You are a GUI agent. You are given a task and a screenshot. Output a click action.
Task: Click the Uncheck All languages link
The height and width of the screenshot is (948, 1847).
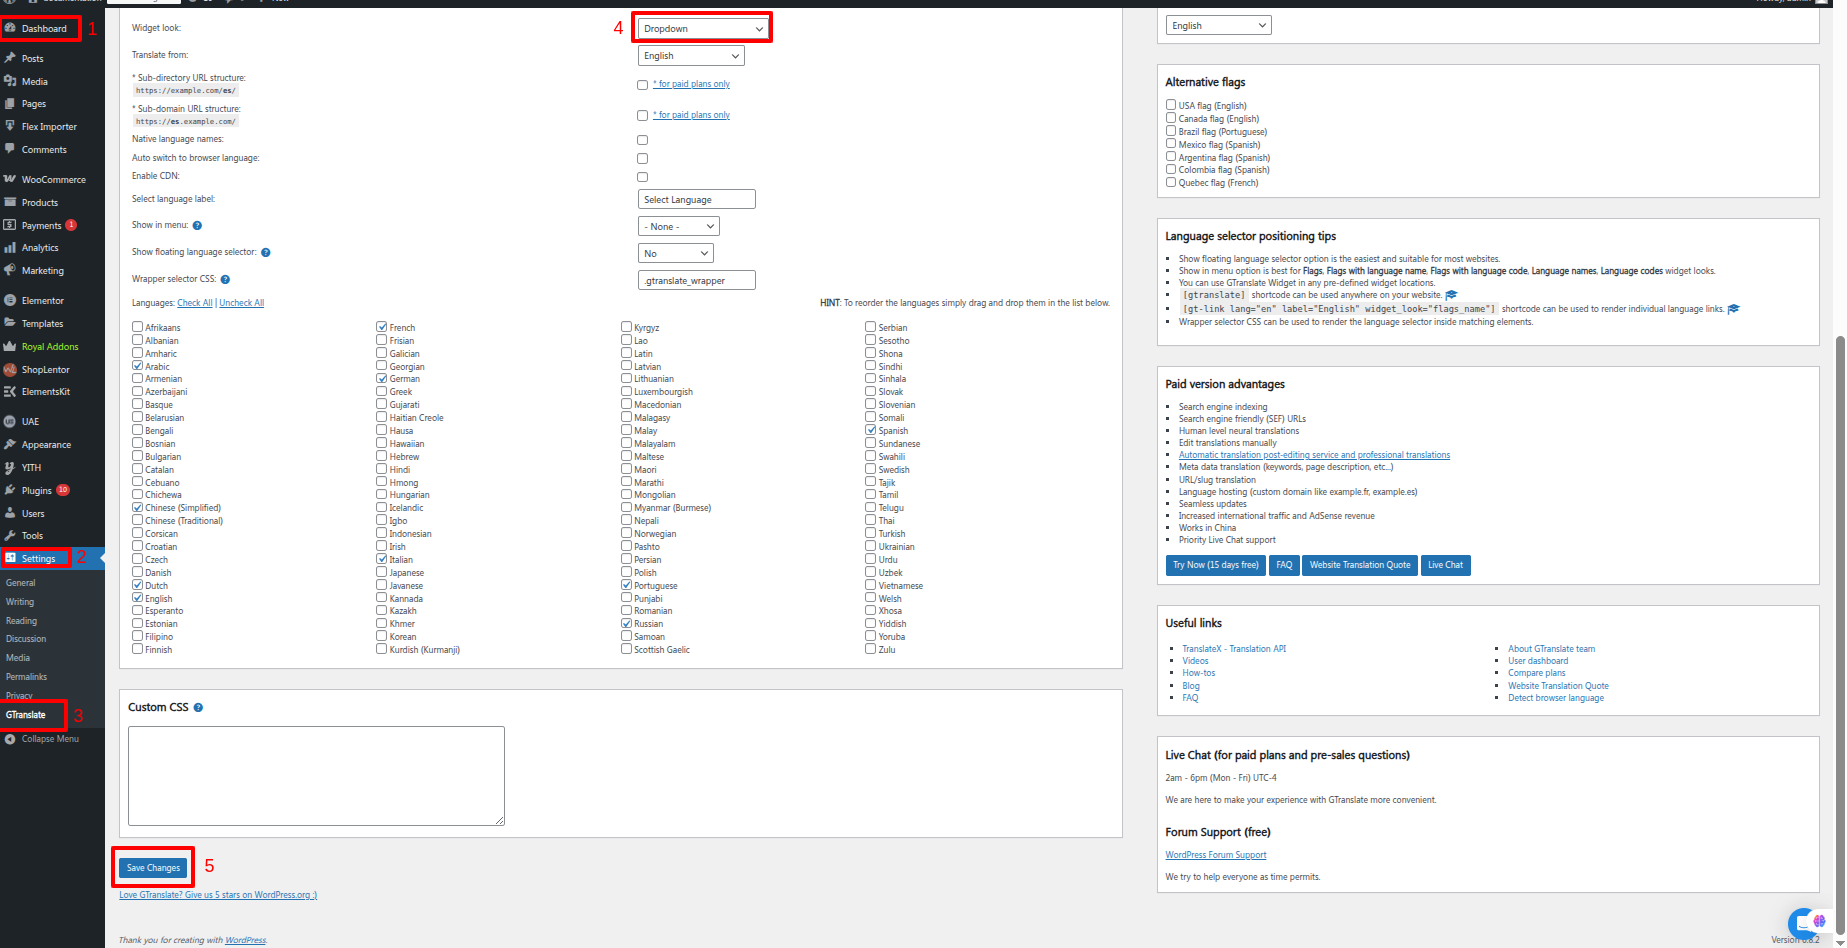coord(241,303)
